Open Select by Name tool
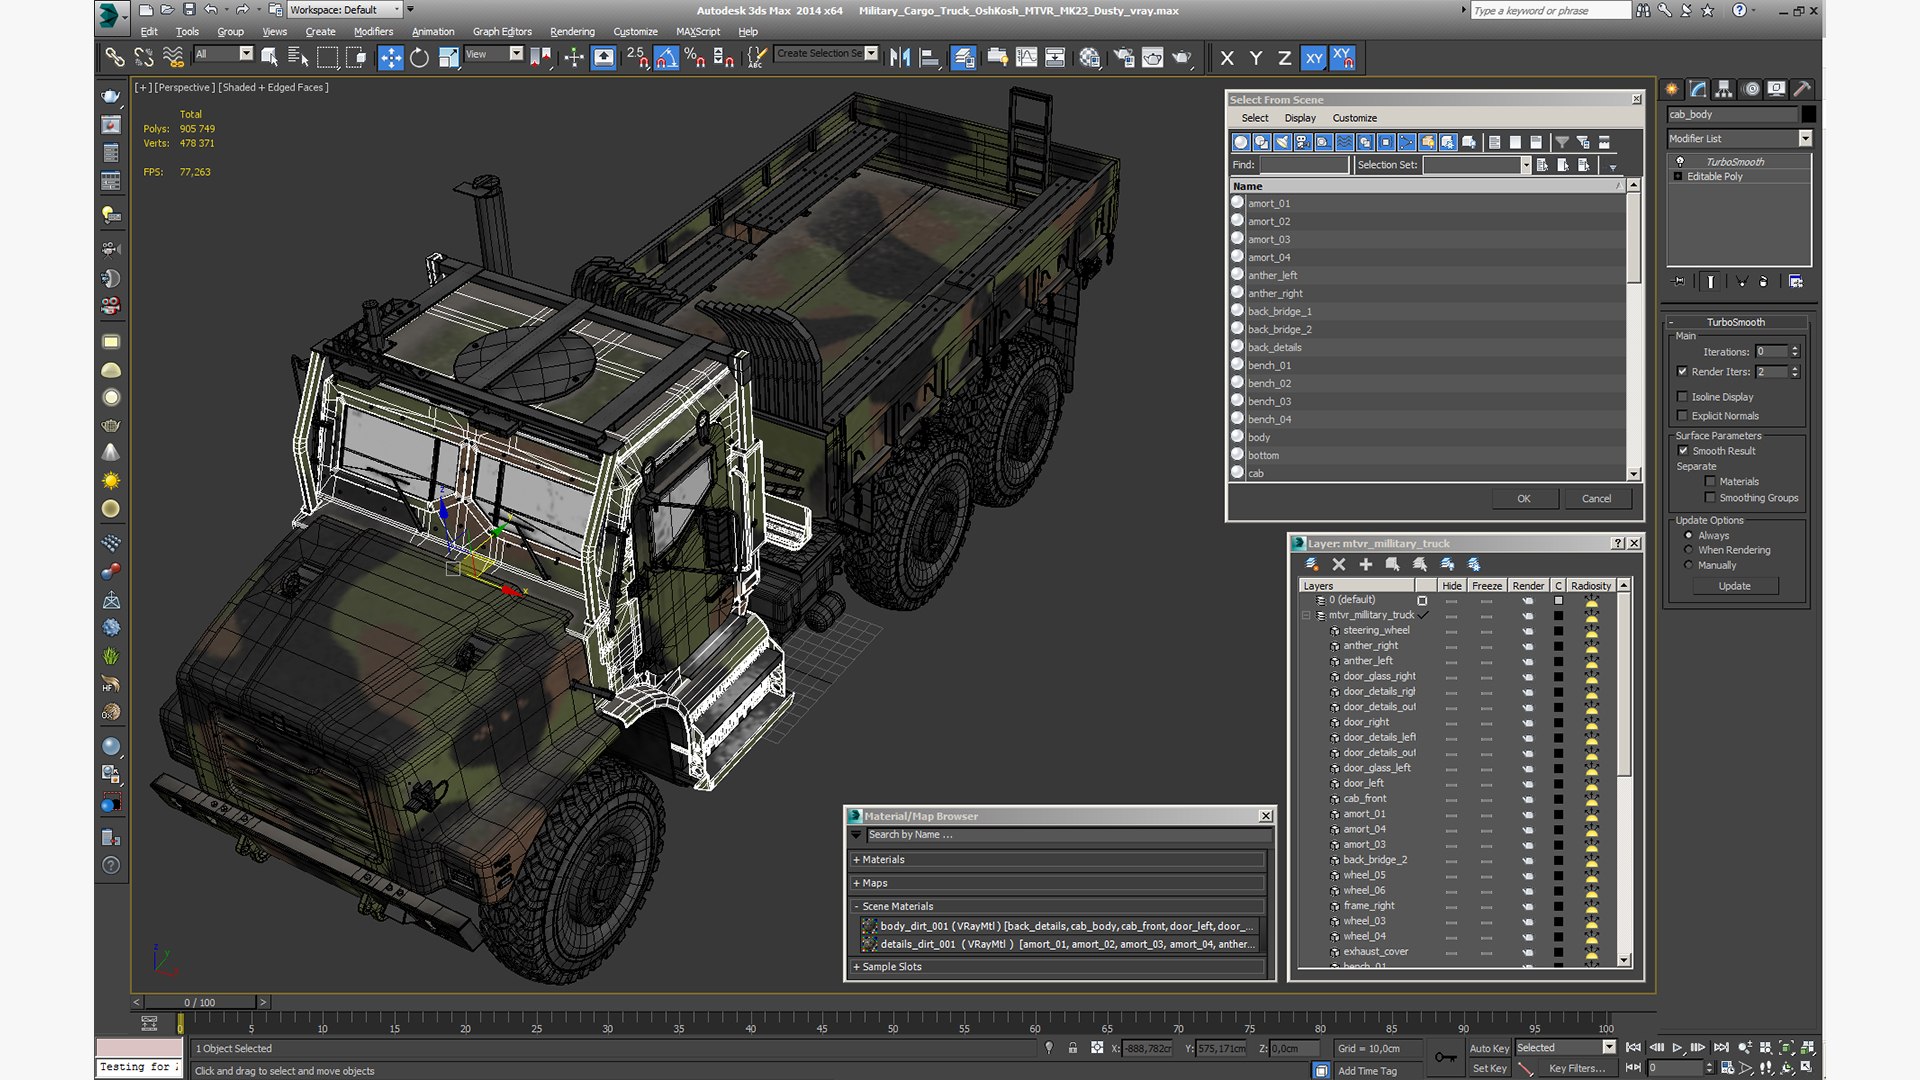The width and height of the screenshot is (1920, 1080). tap(298, 58)
